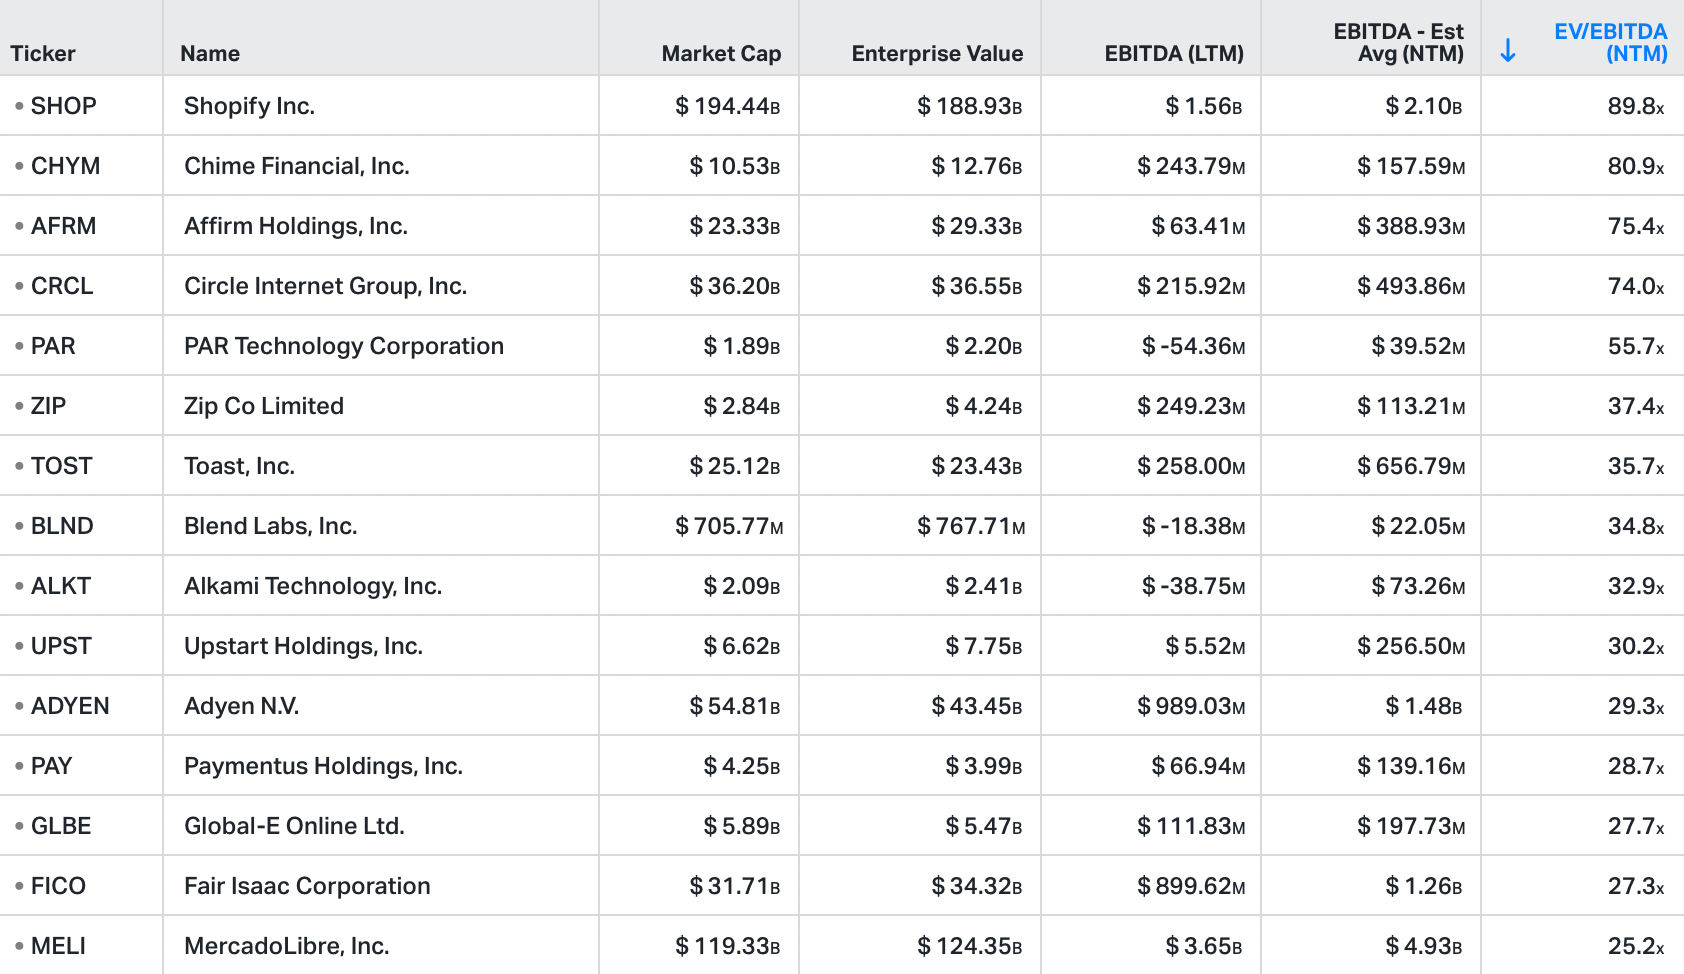Open the PAR ticker

53,346
